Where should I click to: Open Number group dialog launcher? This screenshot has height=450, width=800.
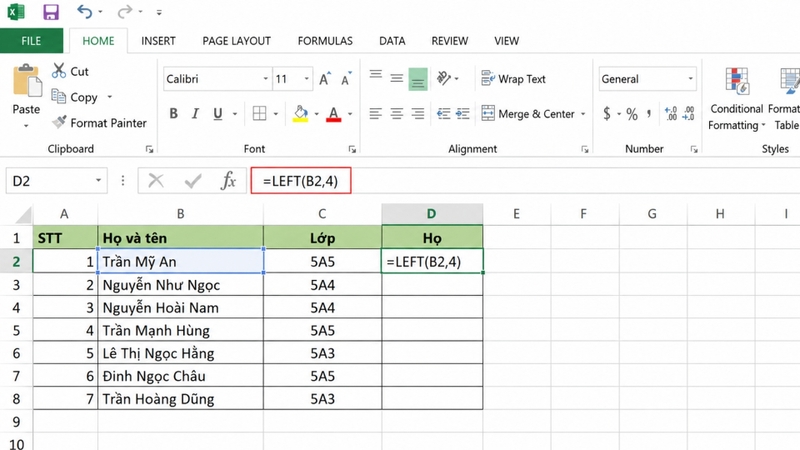(x=694, y=149)
